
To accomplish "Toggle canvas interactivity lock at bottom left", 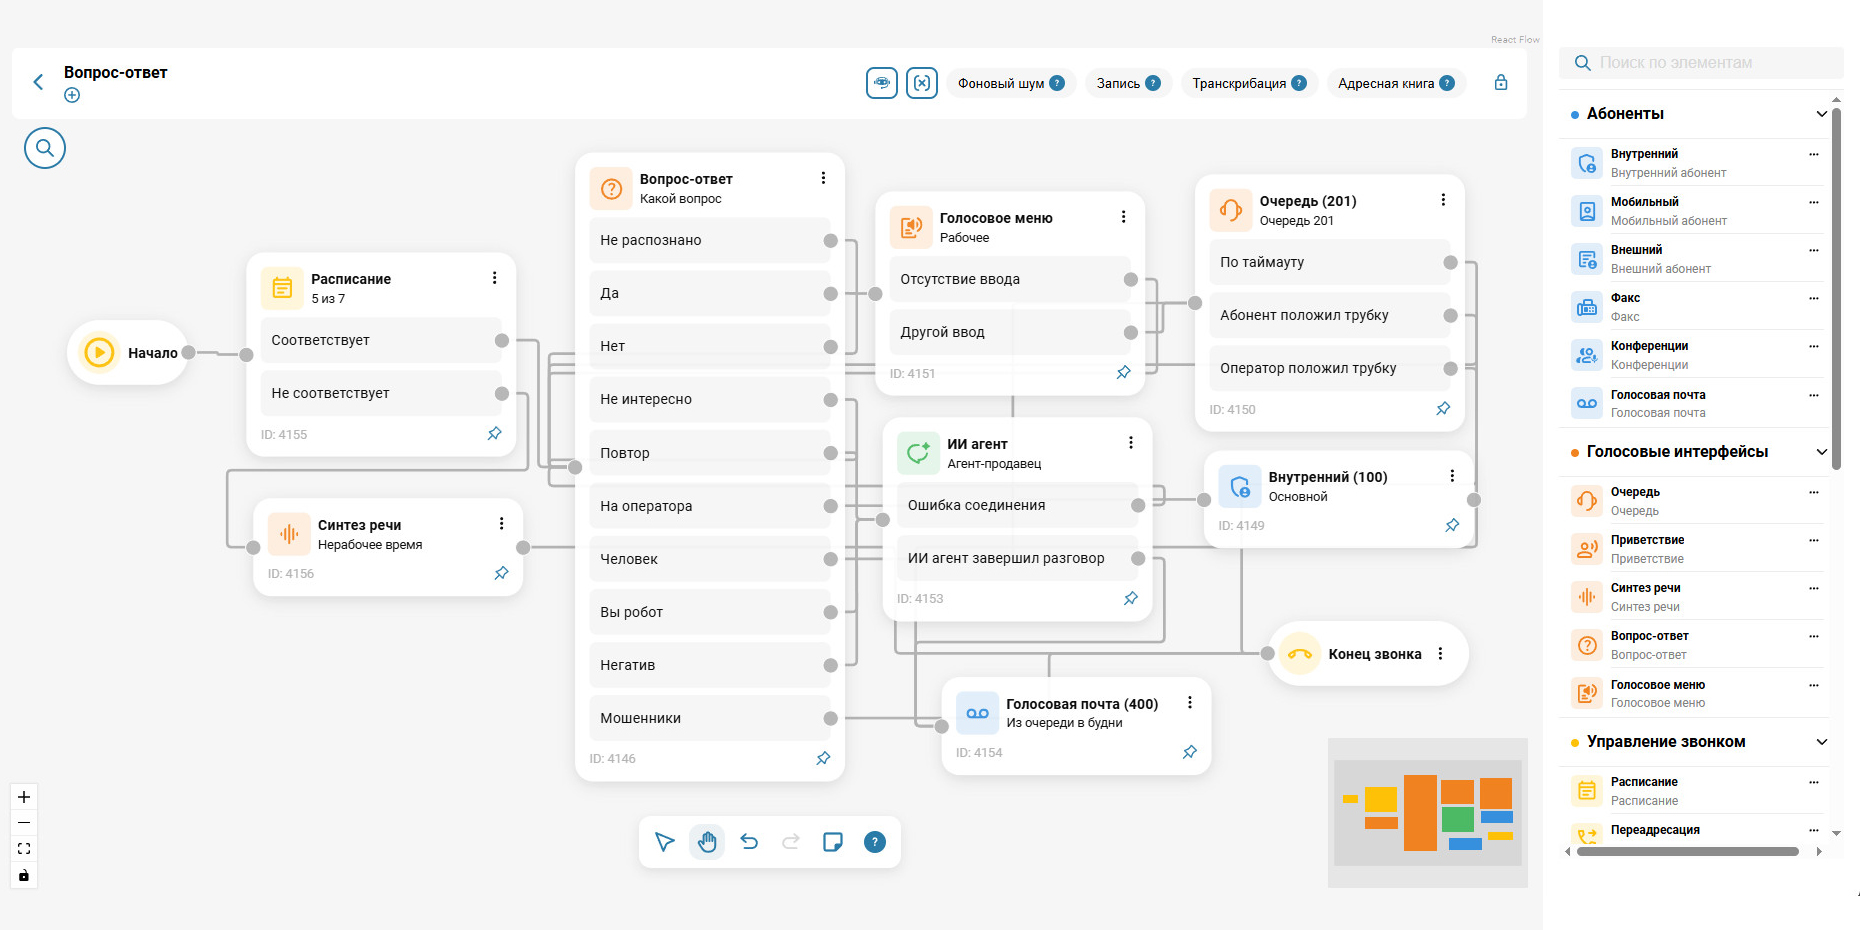I will coord(24,875).
